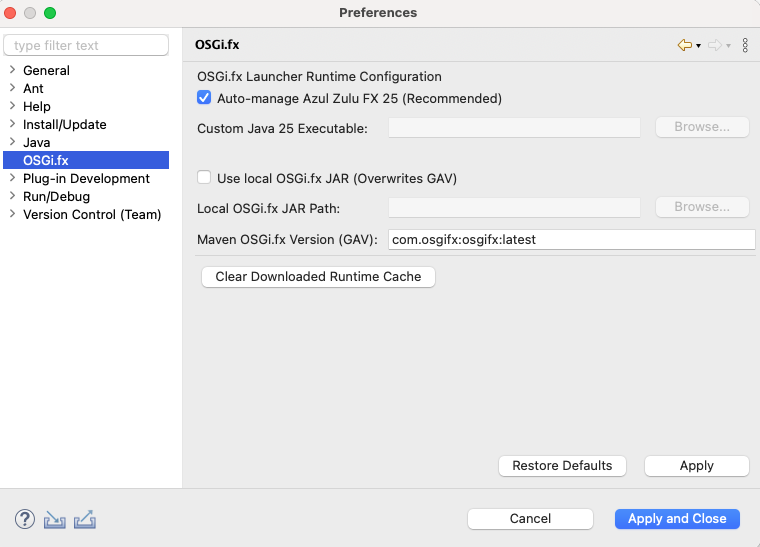Select Plug-in Development preference page
This screenshot has width=760, height=547.
click(x=86, y=178)
